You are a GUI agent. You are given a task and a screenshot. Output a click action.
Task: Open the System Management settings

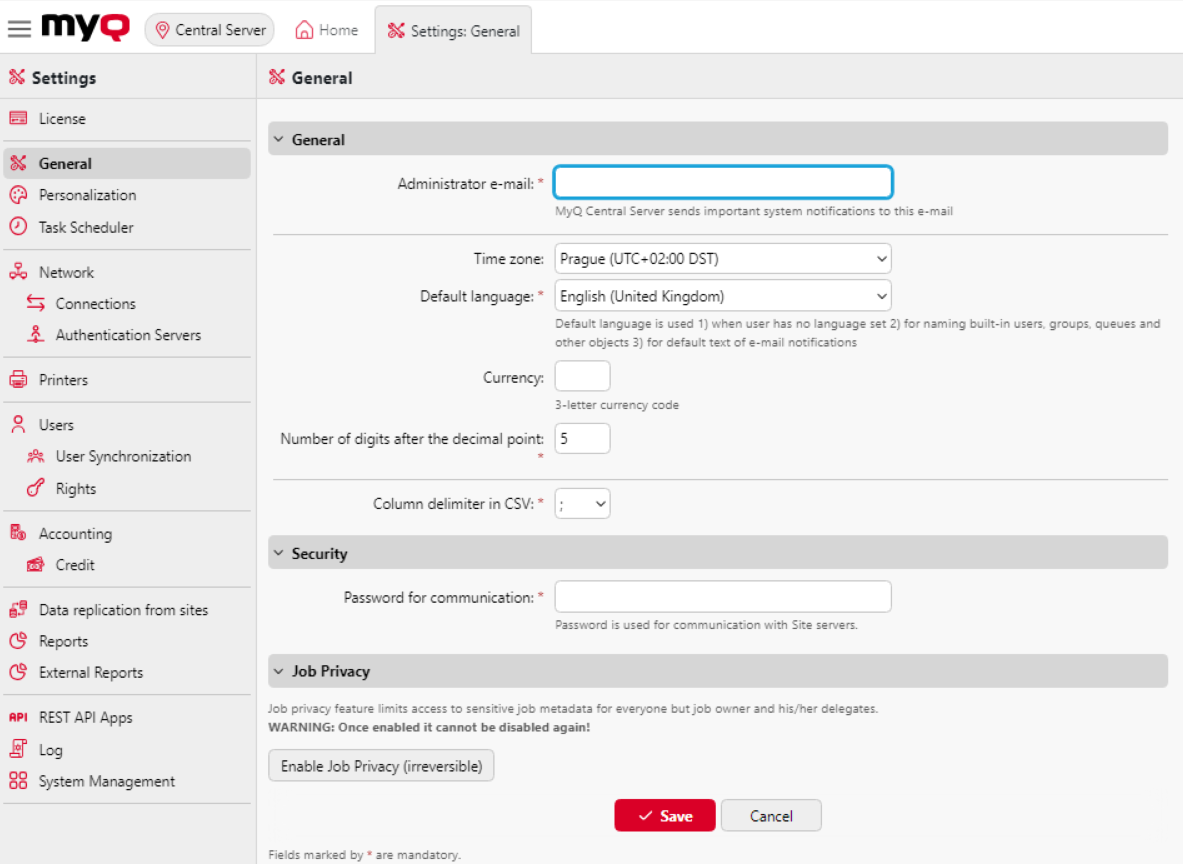tap(16, 781)
